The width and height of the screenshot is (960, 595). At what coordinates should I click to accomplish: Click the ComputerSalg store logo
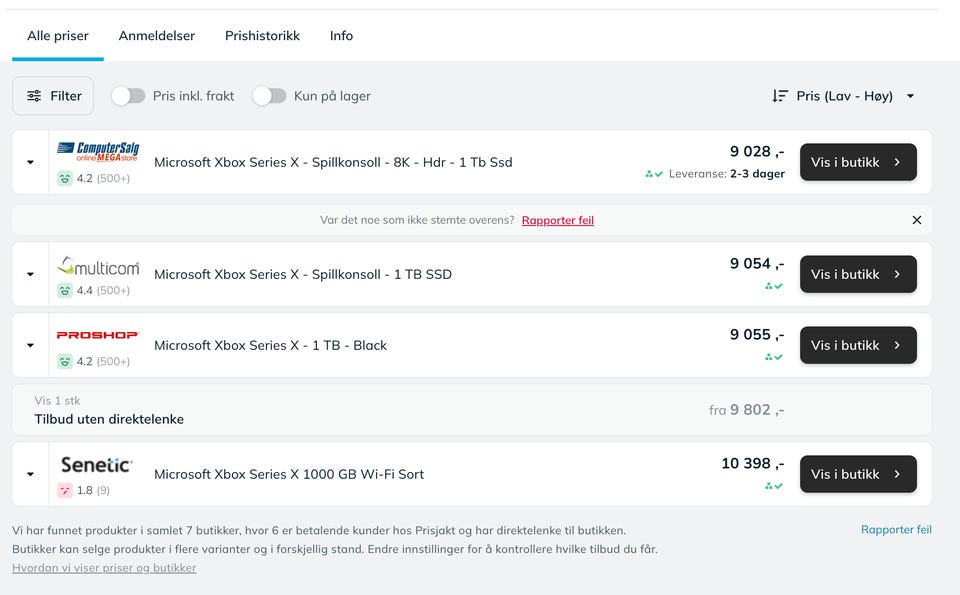pos(98,151)
